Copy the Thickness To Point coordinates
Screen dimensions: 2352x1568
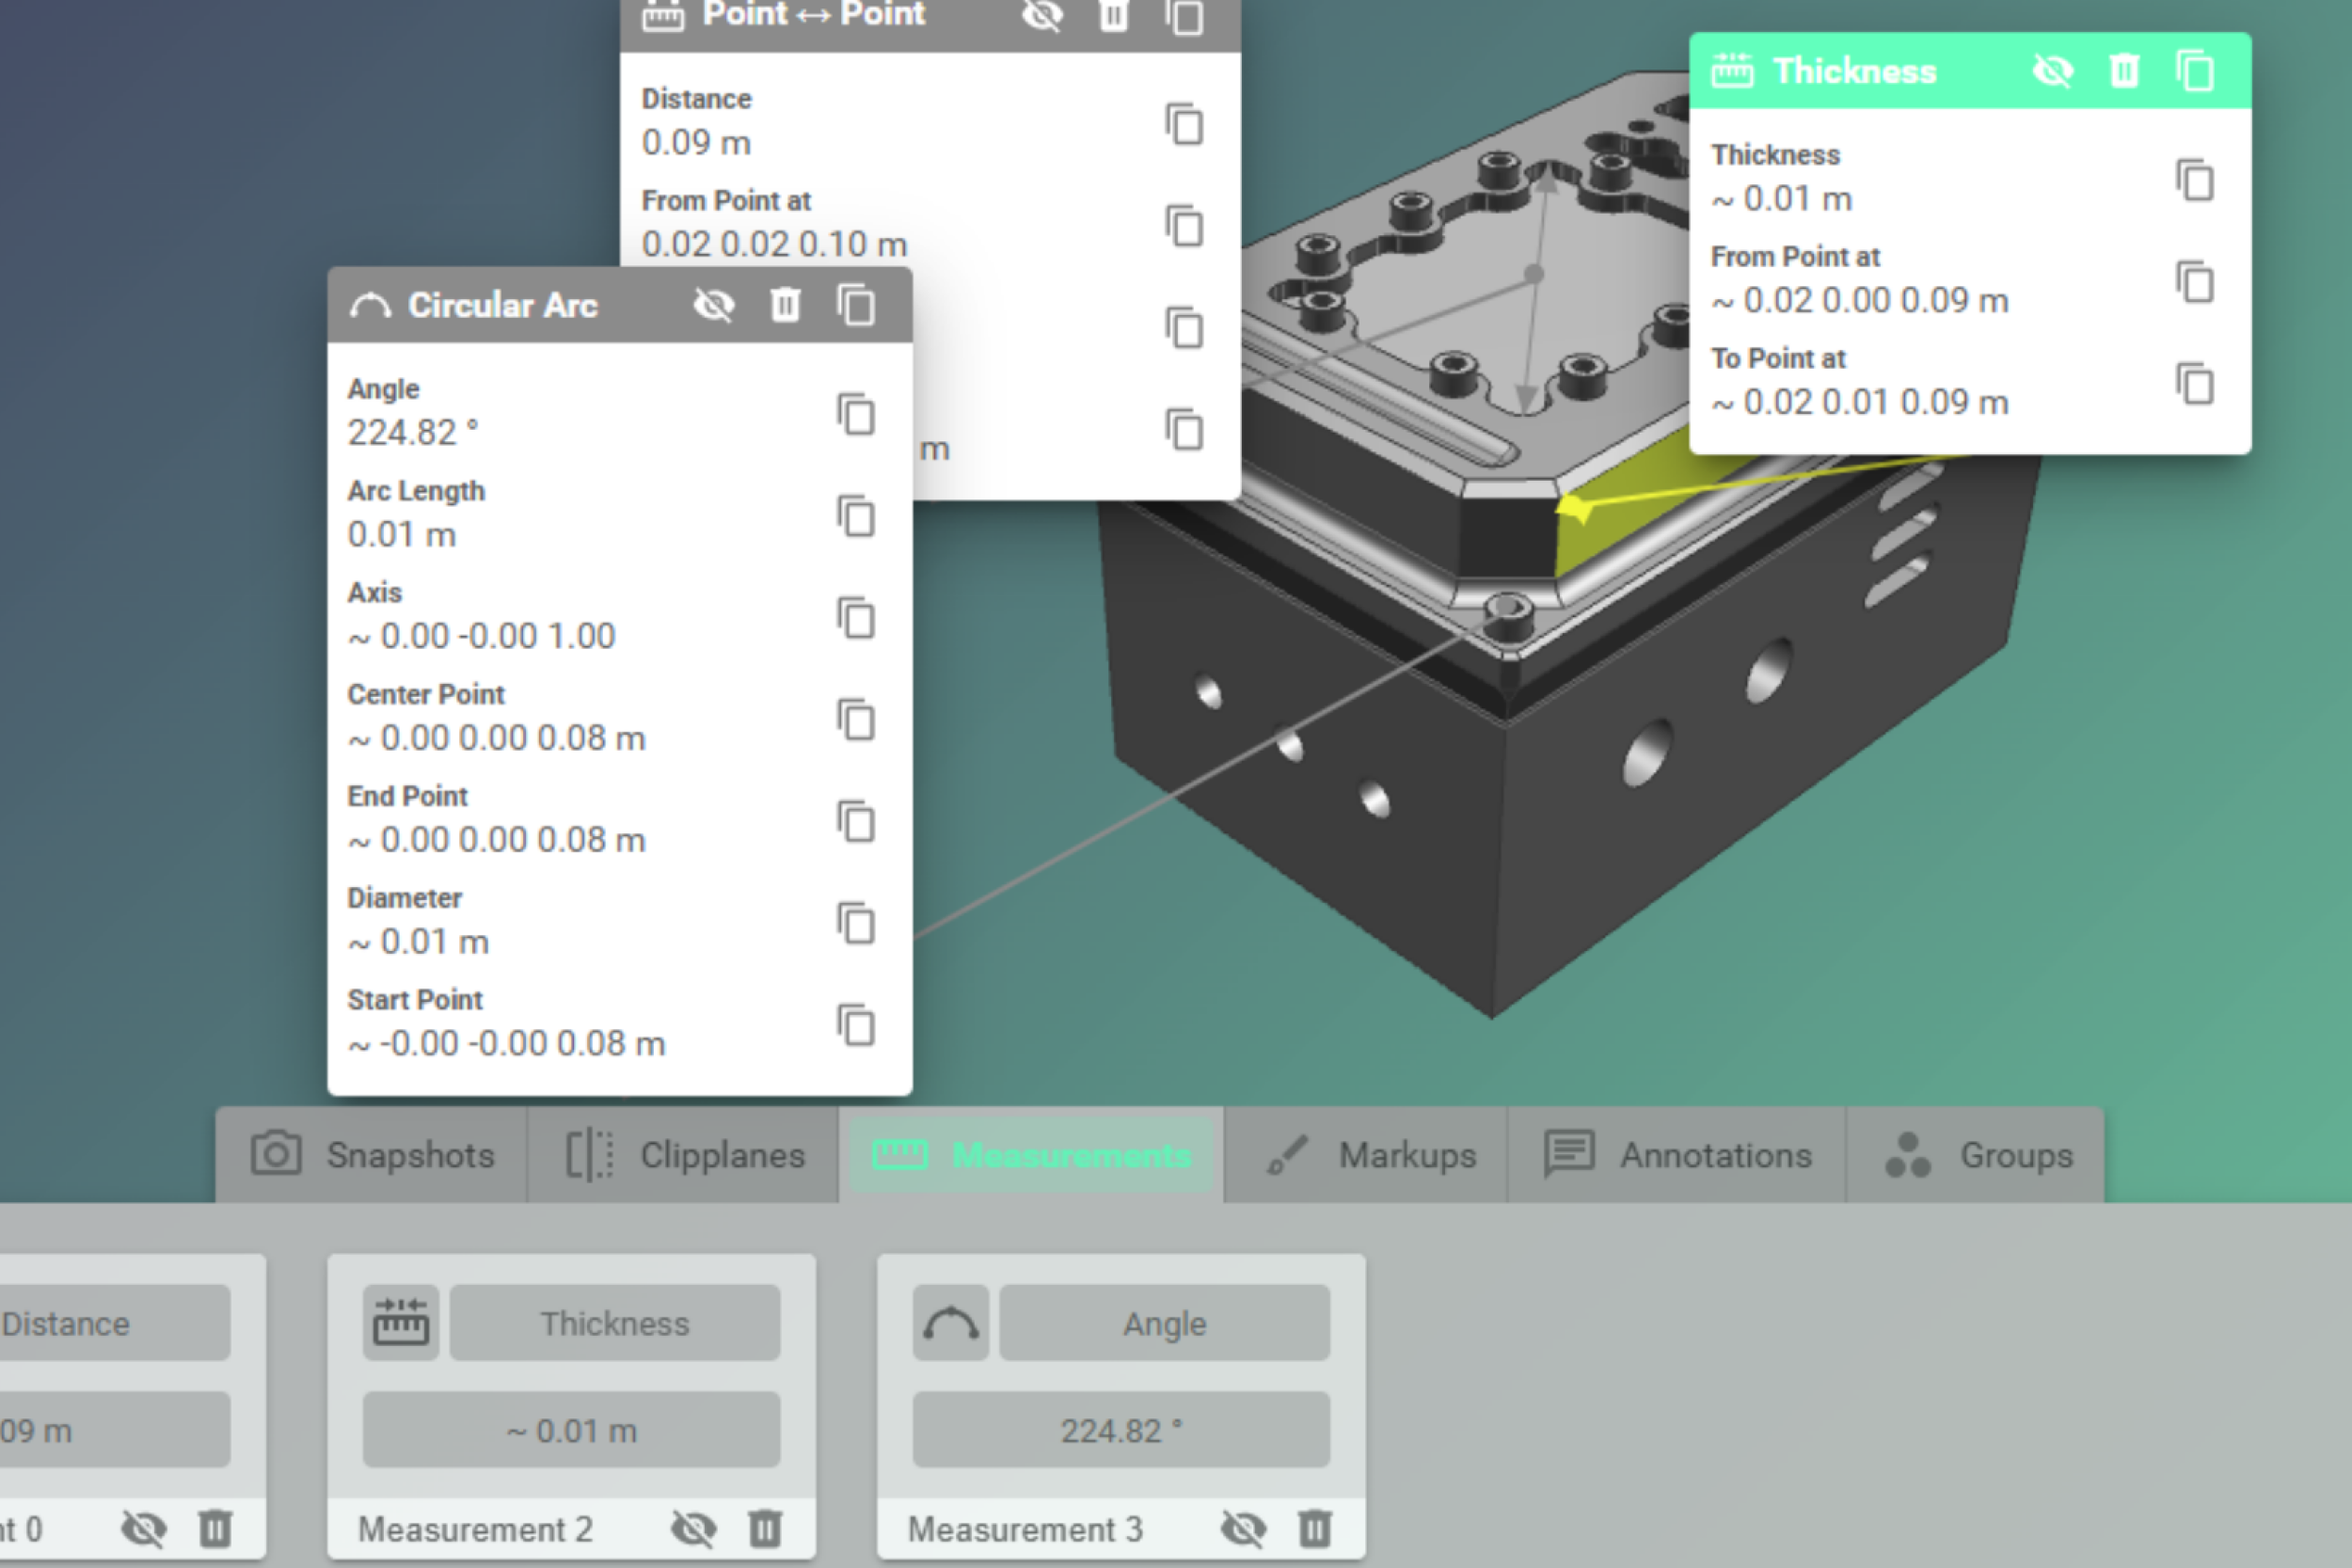[2195, 384]
